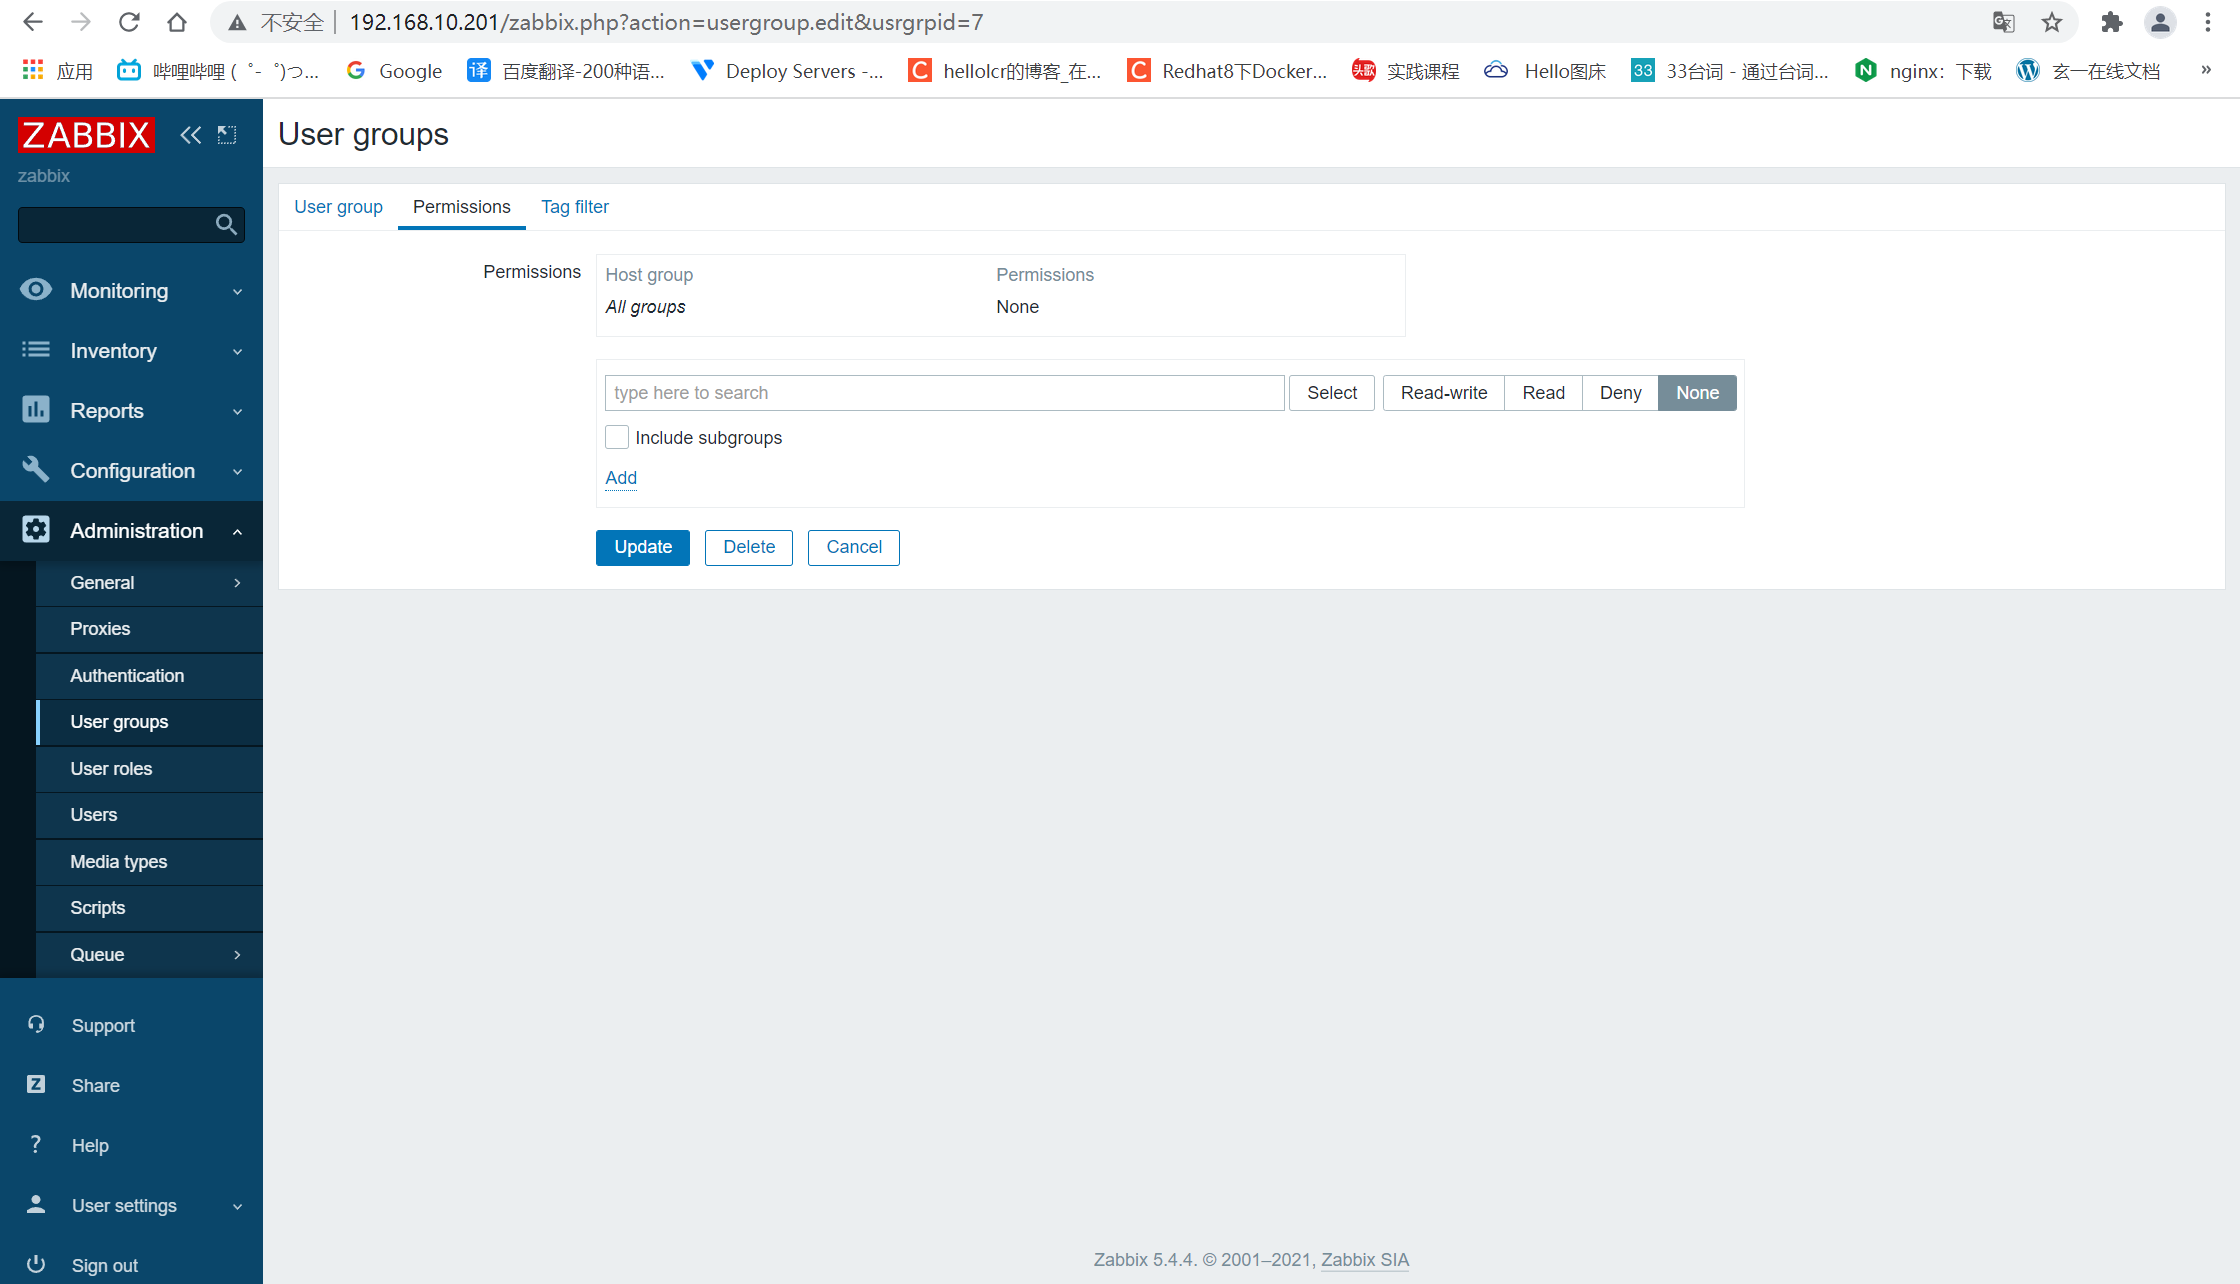Click the User settings person icon

click(36, 1204)
